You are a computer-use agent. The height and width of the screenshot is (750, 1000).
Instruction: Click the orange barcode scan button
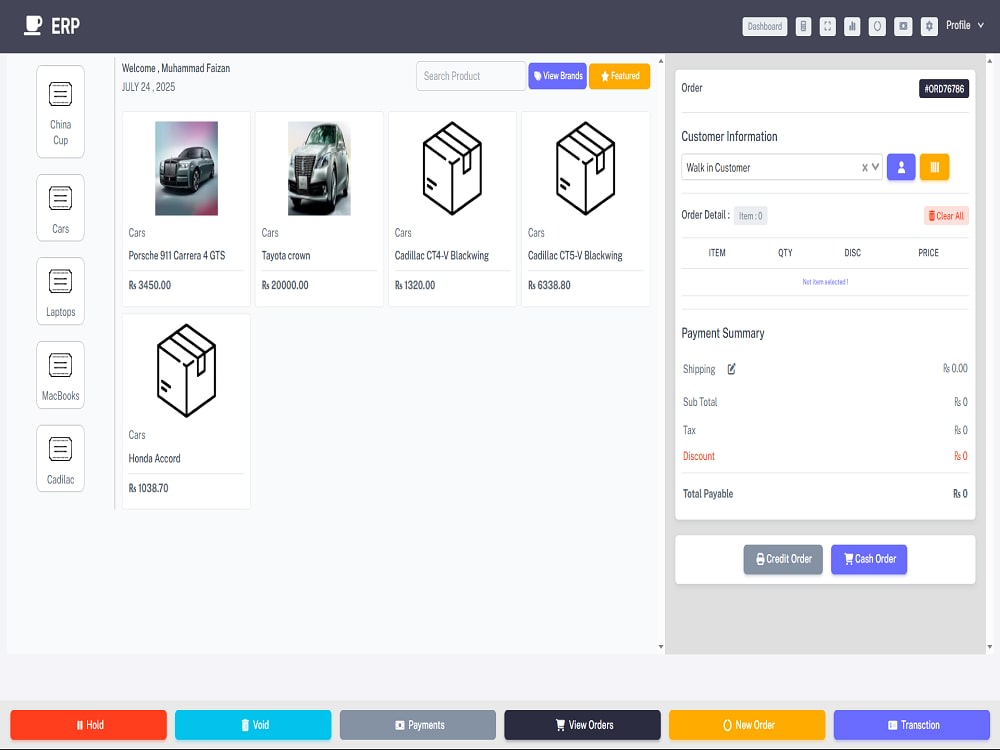[x=934, y=167]
